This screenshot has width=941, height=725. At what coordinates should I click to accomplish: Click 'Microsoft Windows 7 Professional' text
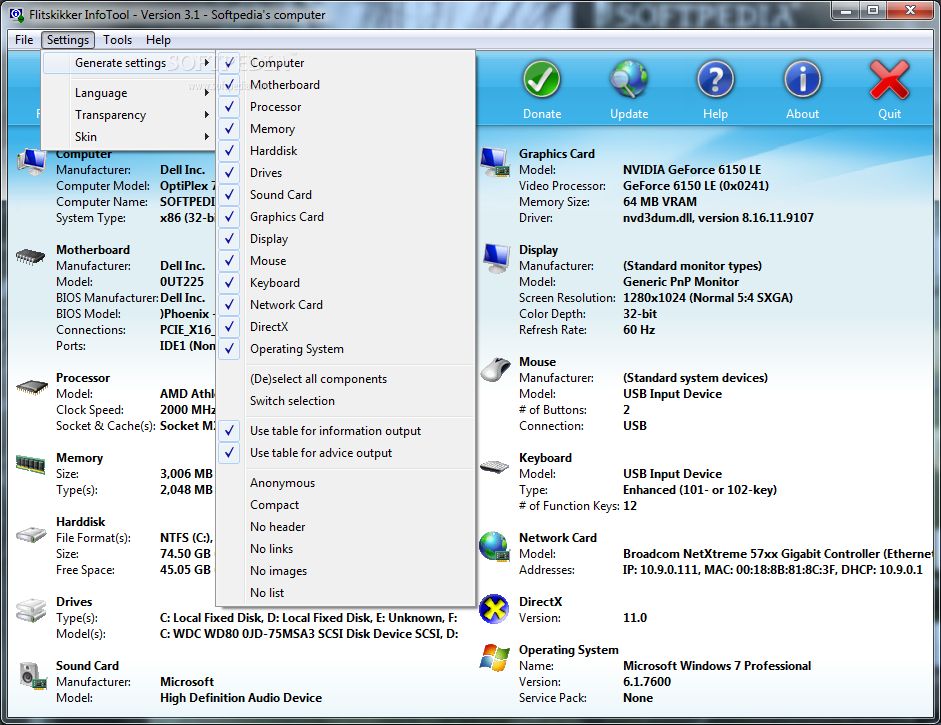coord(717,666)
